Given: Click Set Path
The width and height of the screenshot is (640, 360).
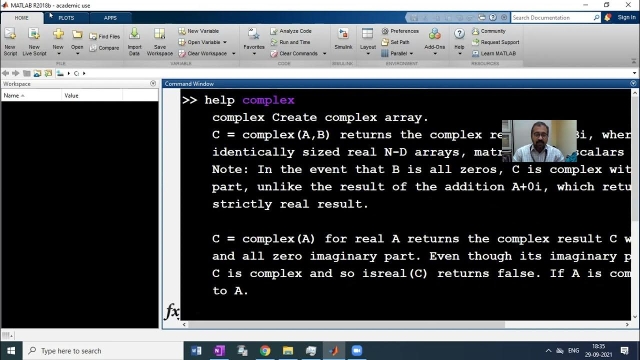Looking at the screenshot, I should pyautogui.click(x=395, y=42).
